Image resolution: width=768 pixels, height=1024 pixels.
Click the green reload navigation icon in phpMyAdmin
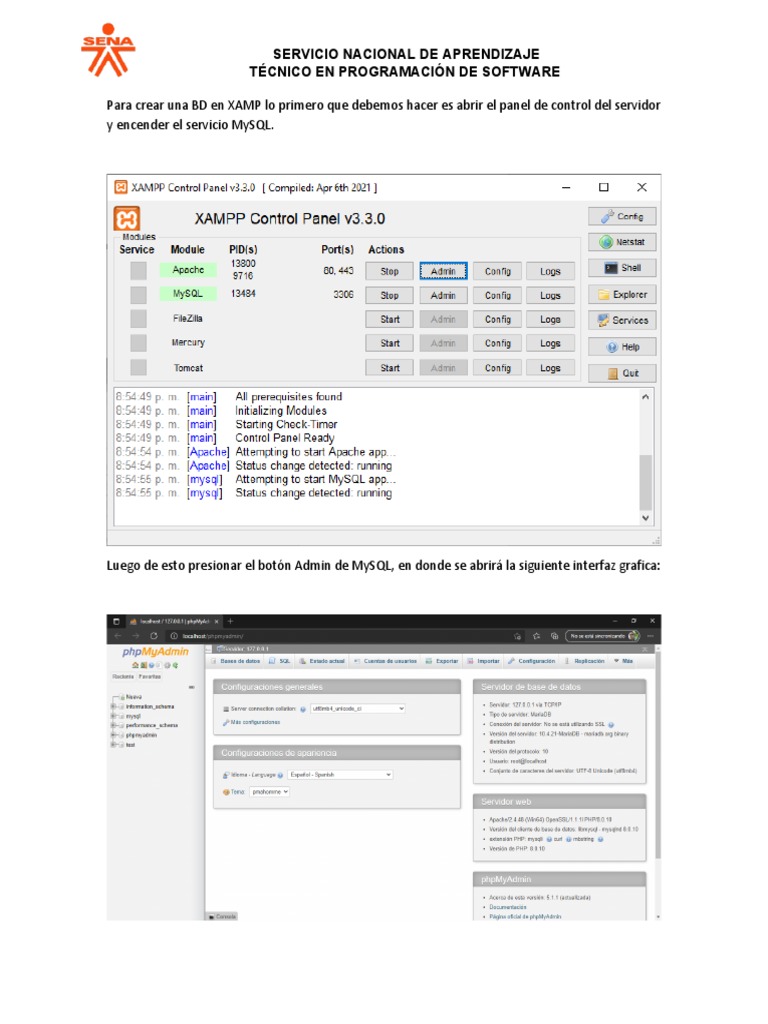pos(175,665)
